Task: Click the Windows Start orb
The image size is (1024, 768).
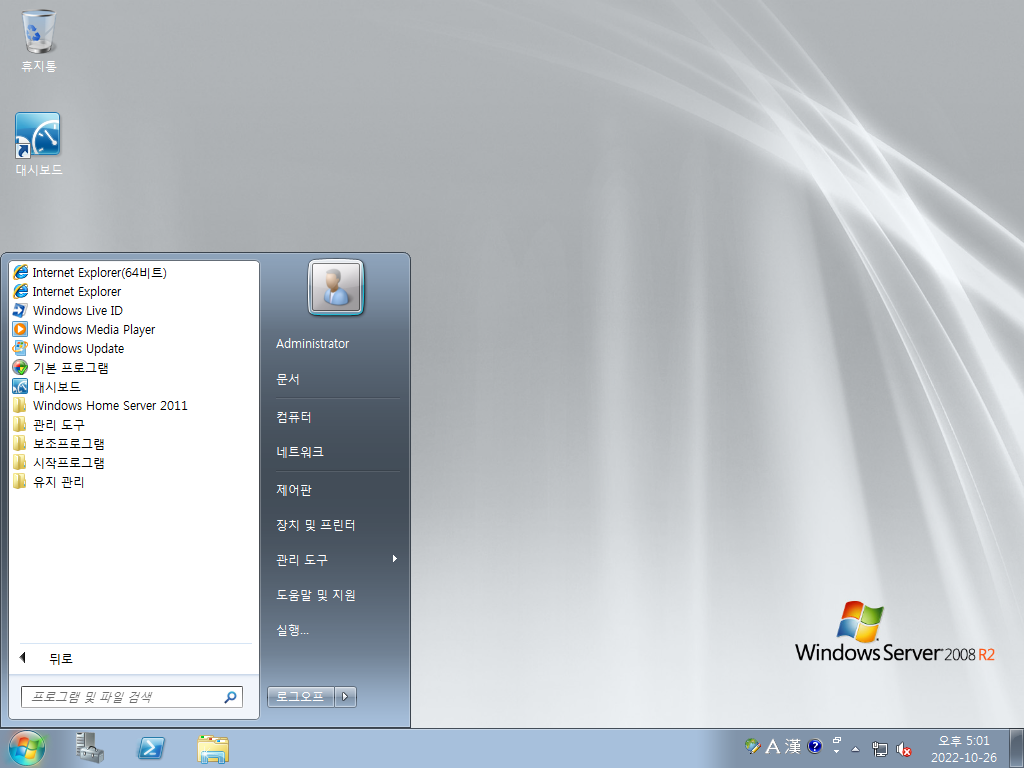Action: pos(27,748)
